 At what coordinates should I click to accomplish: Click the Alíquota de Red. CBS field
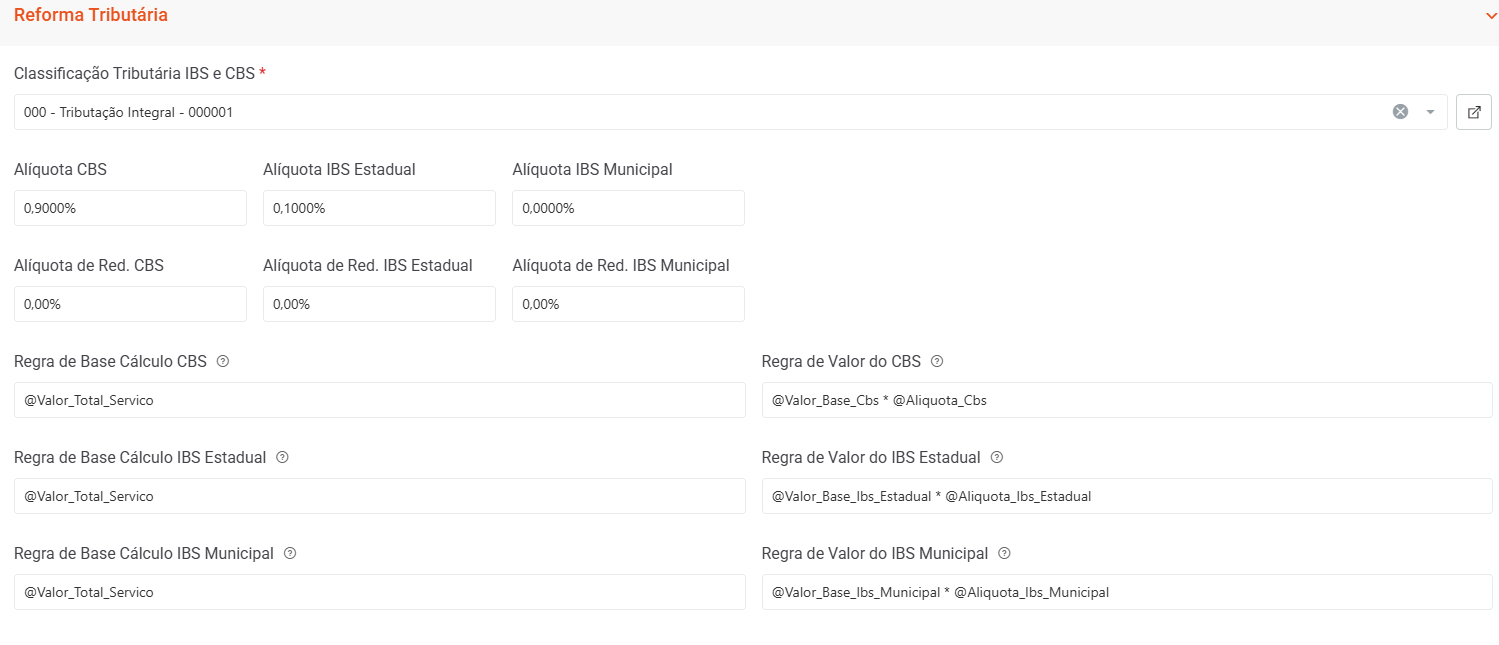pyautogui.click(x=130, y=304)
